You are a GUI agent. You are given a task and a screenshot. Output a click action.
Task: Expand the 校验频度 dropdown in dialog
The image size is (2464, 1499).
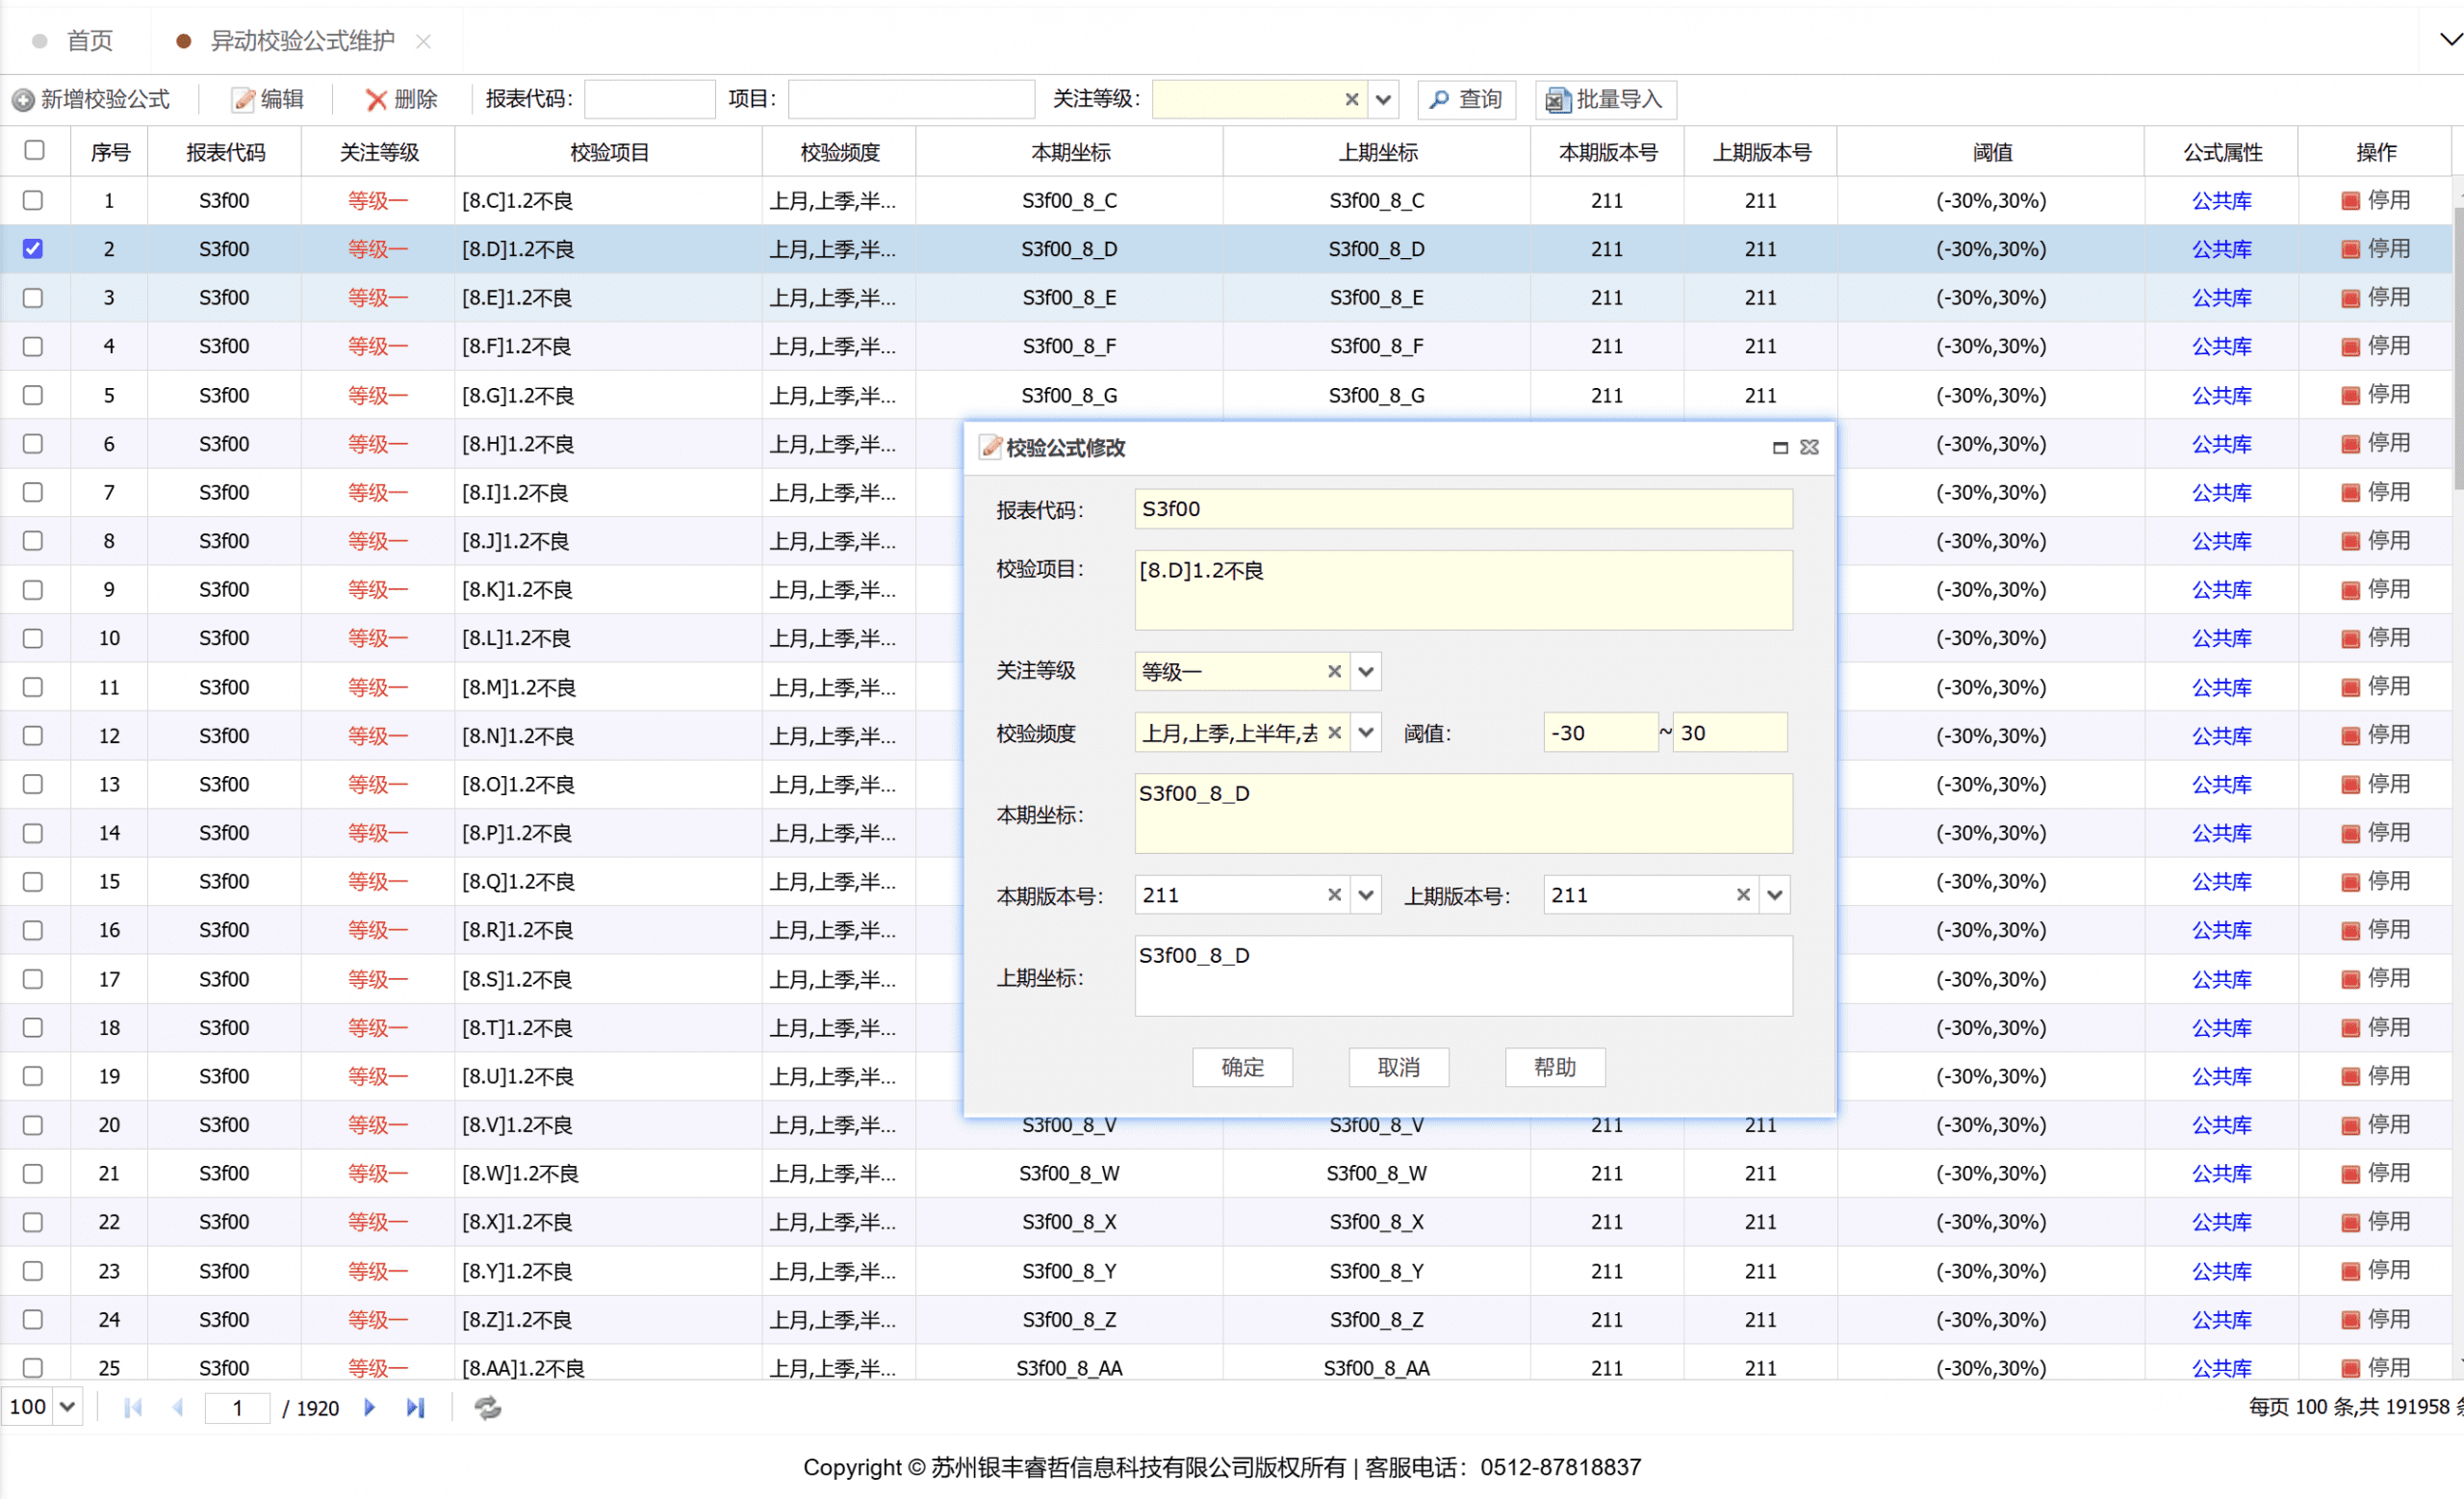click(x=1366, y=733)
